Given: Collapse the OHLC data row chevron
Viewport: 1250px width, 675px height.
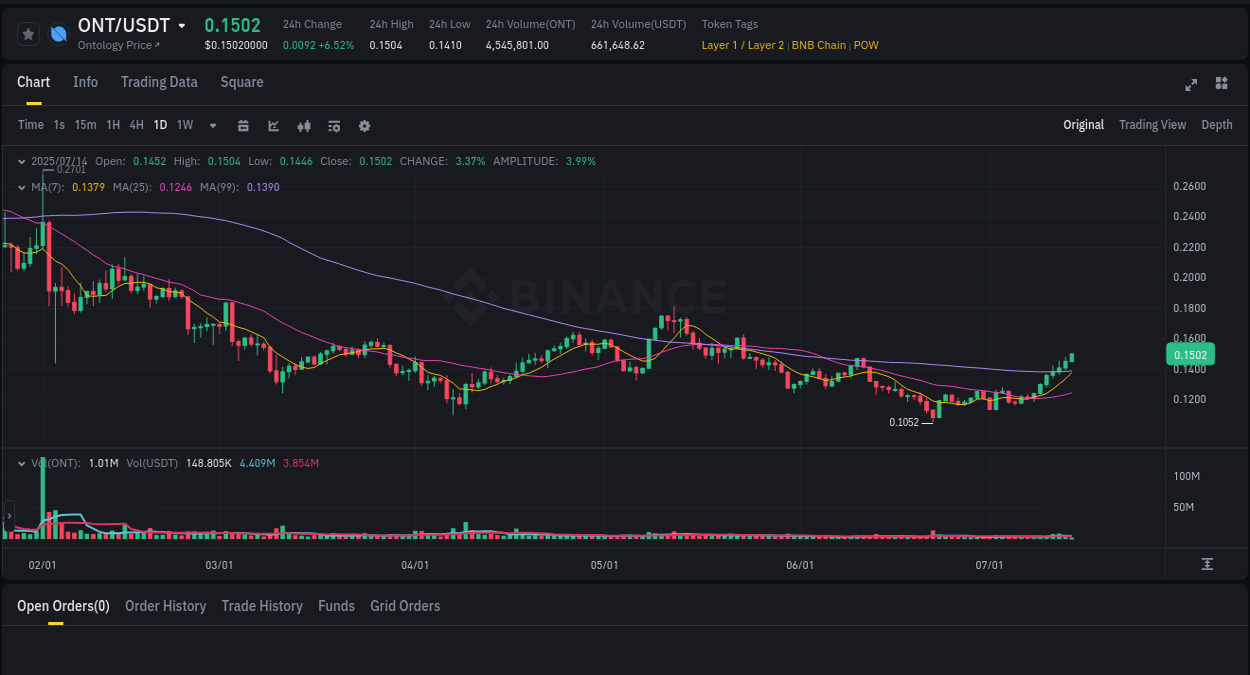Looking at the screenshot, I should 21,160.
